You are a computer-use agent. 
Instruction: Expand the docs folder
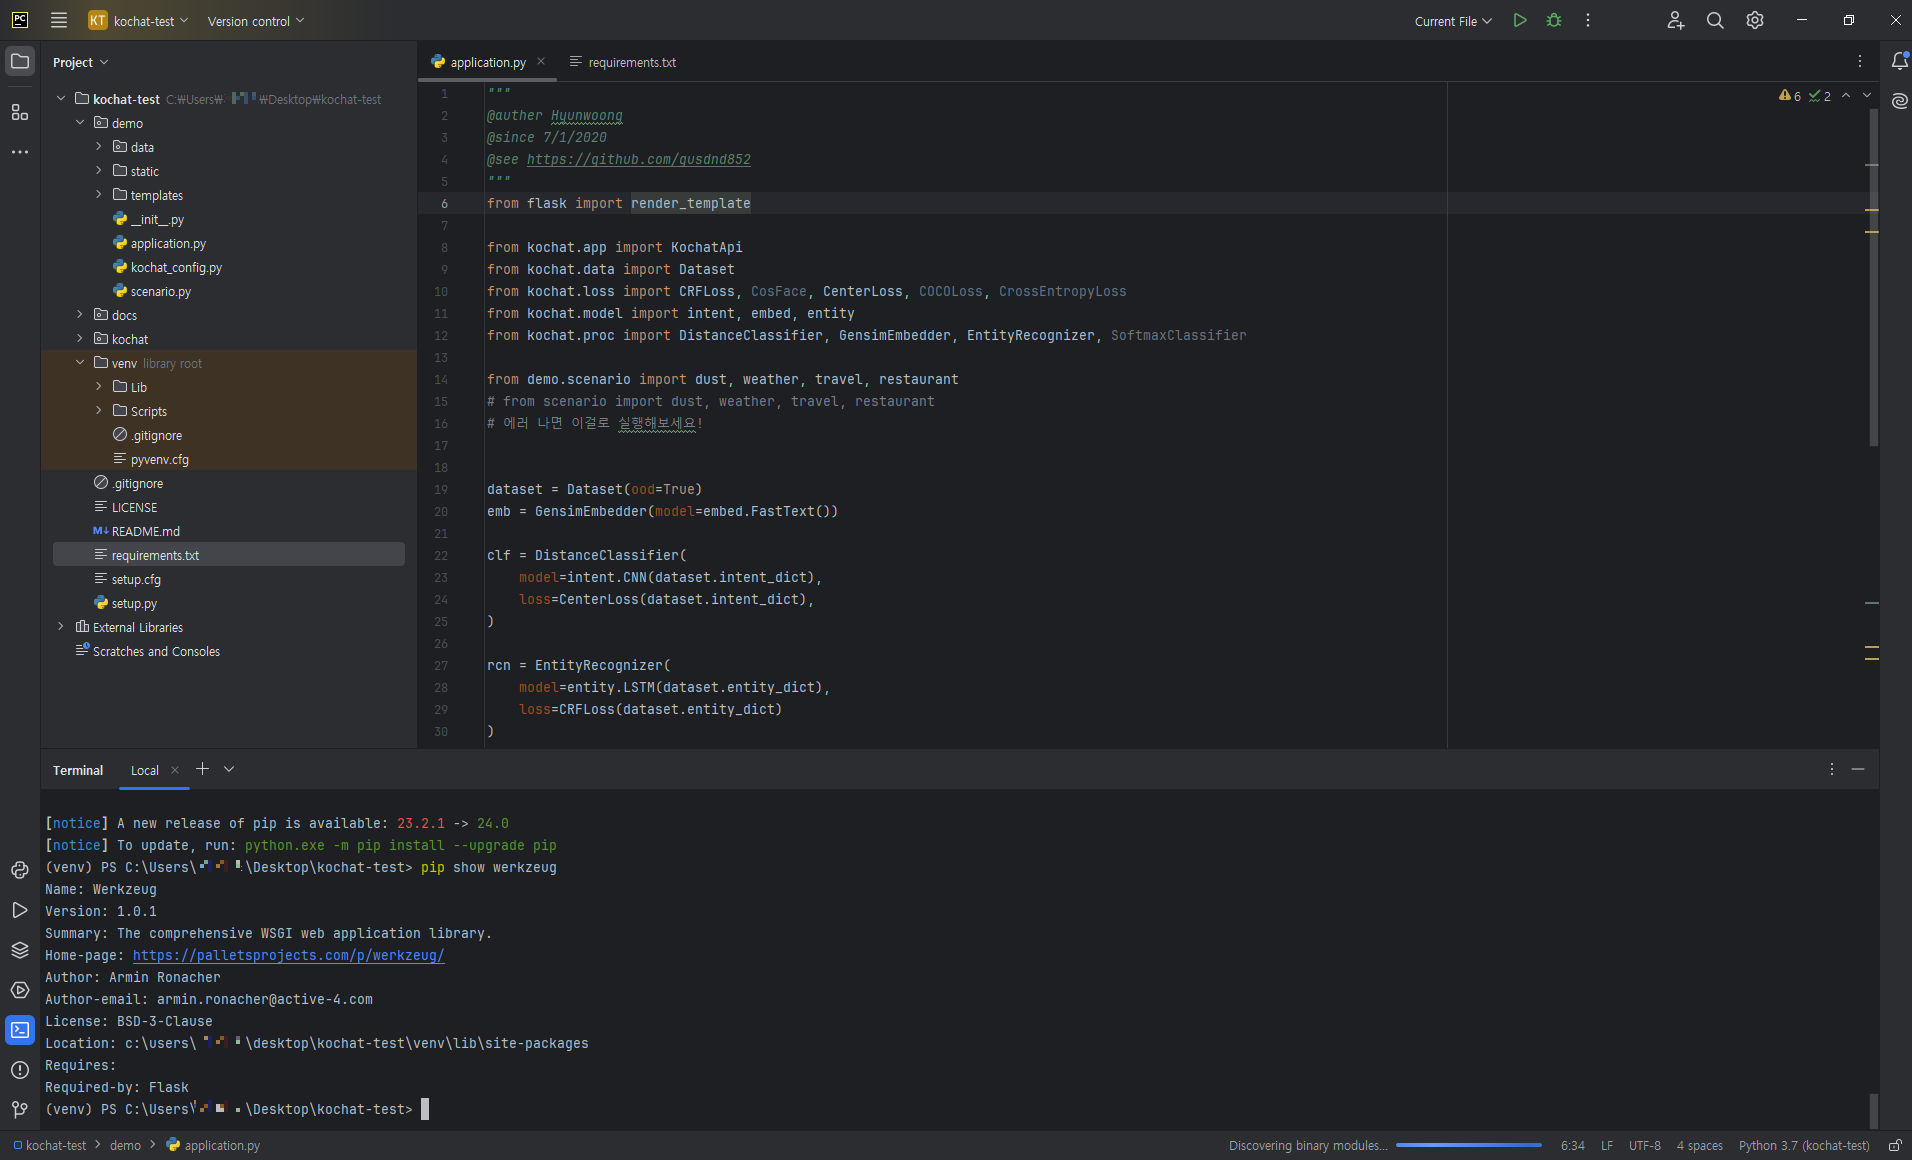click(x=80, y=315)
